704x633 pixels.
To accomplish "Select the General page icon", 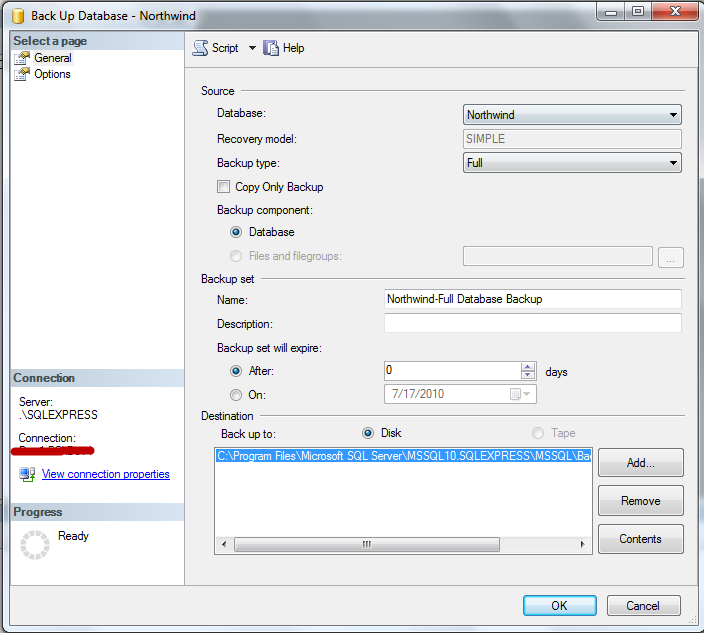I will point(22,58).
